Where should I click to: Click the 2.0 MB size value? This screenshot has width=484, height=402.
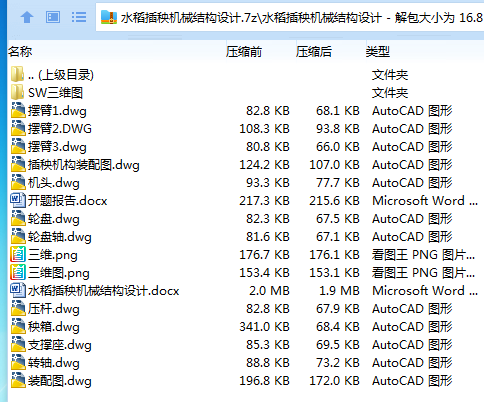(269, 291)
